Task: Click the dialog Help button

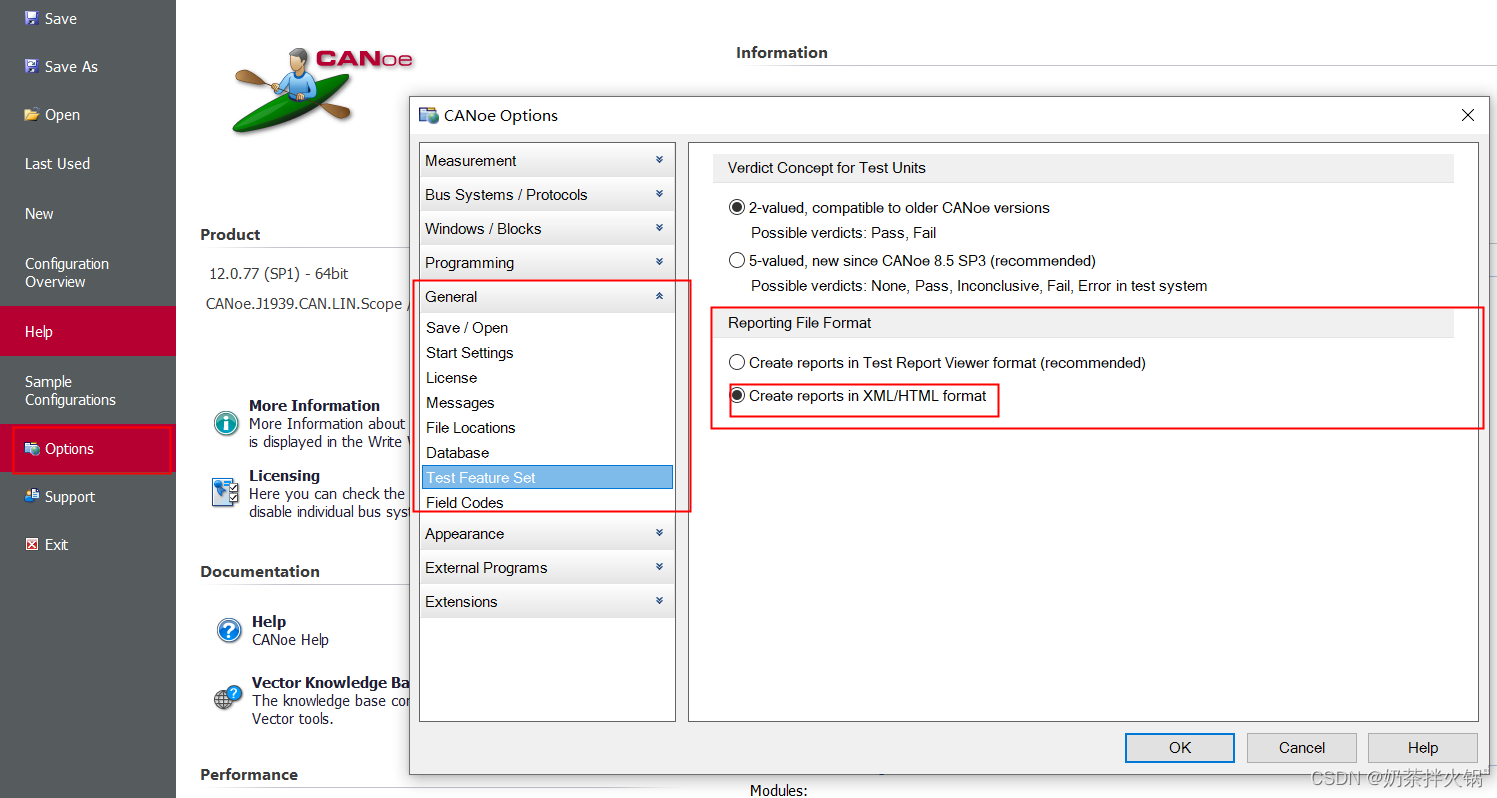Action: [1423, 748]
